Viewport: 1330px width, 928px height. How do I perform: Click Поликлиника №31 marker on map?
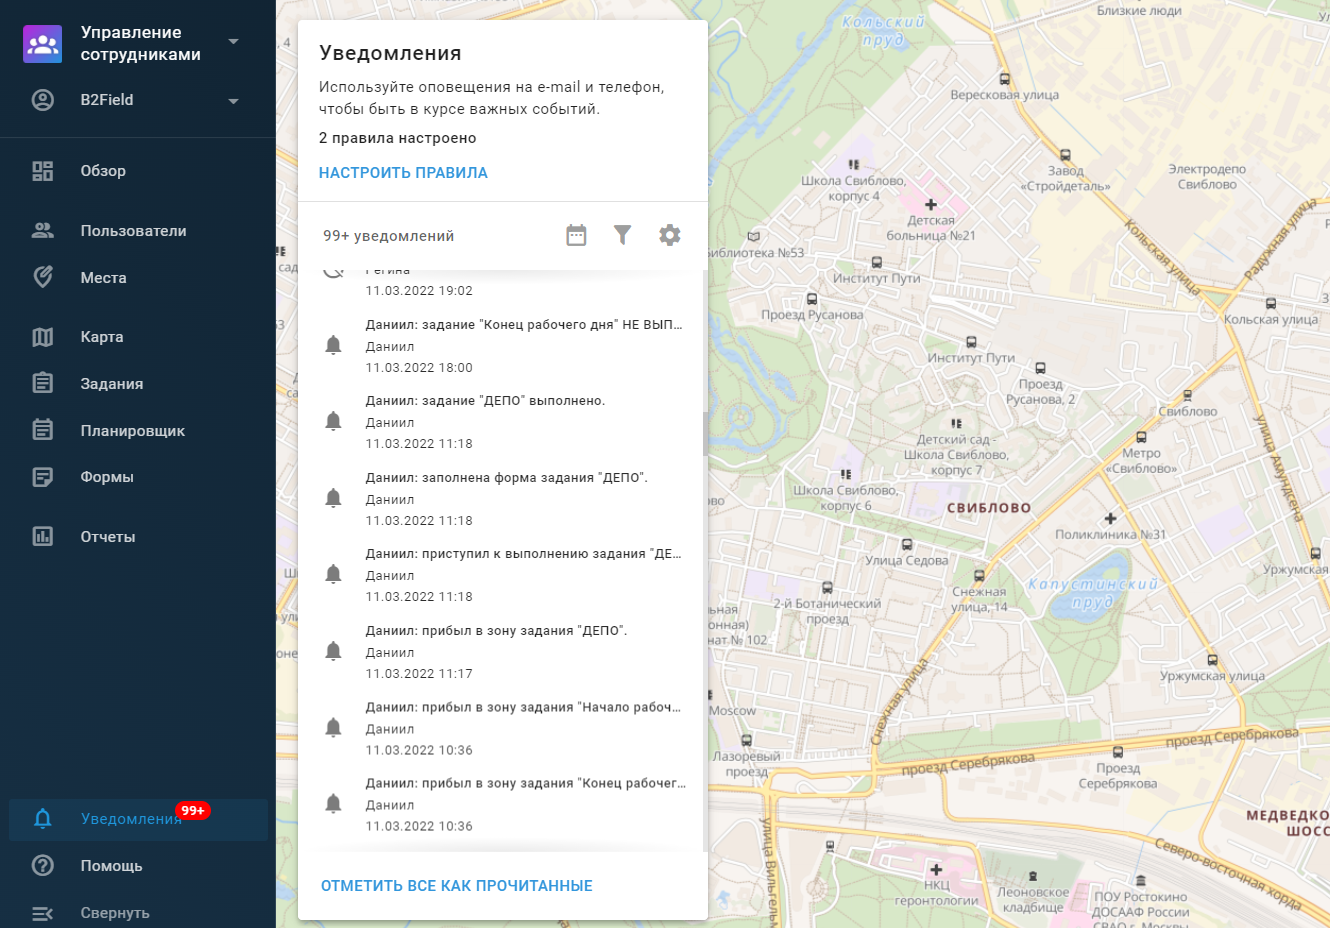click(x=1110, y=519)
